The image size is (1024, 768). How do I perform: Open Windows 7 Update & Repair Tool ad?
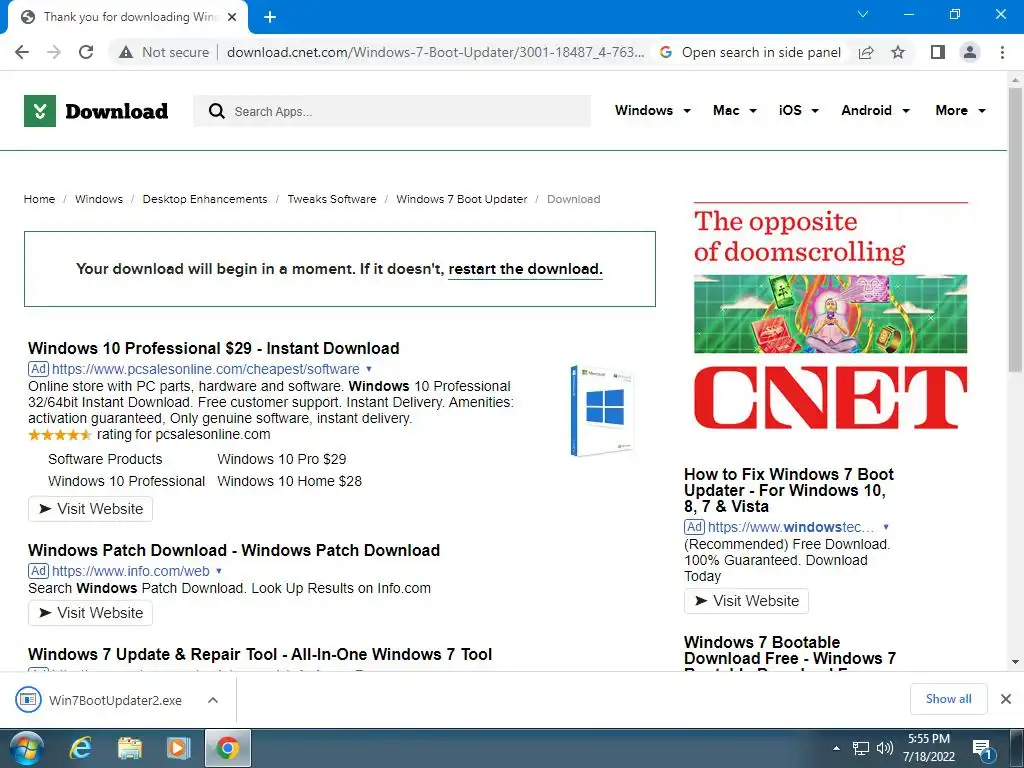click(260, 654)
